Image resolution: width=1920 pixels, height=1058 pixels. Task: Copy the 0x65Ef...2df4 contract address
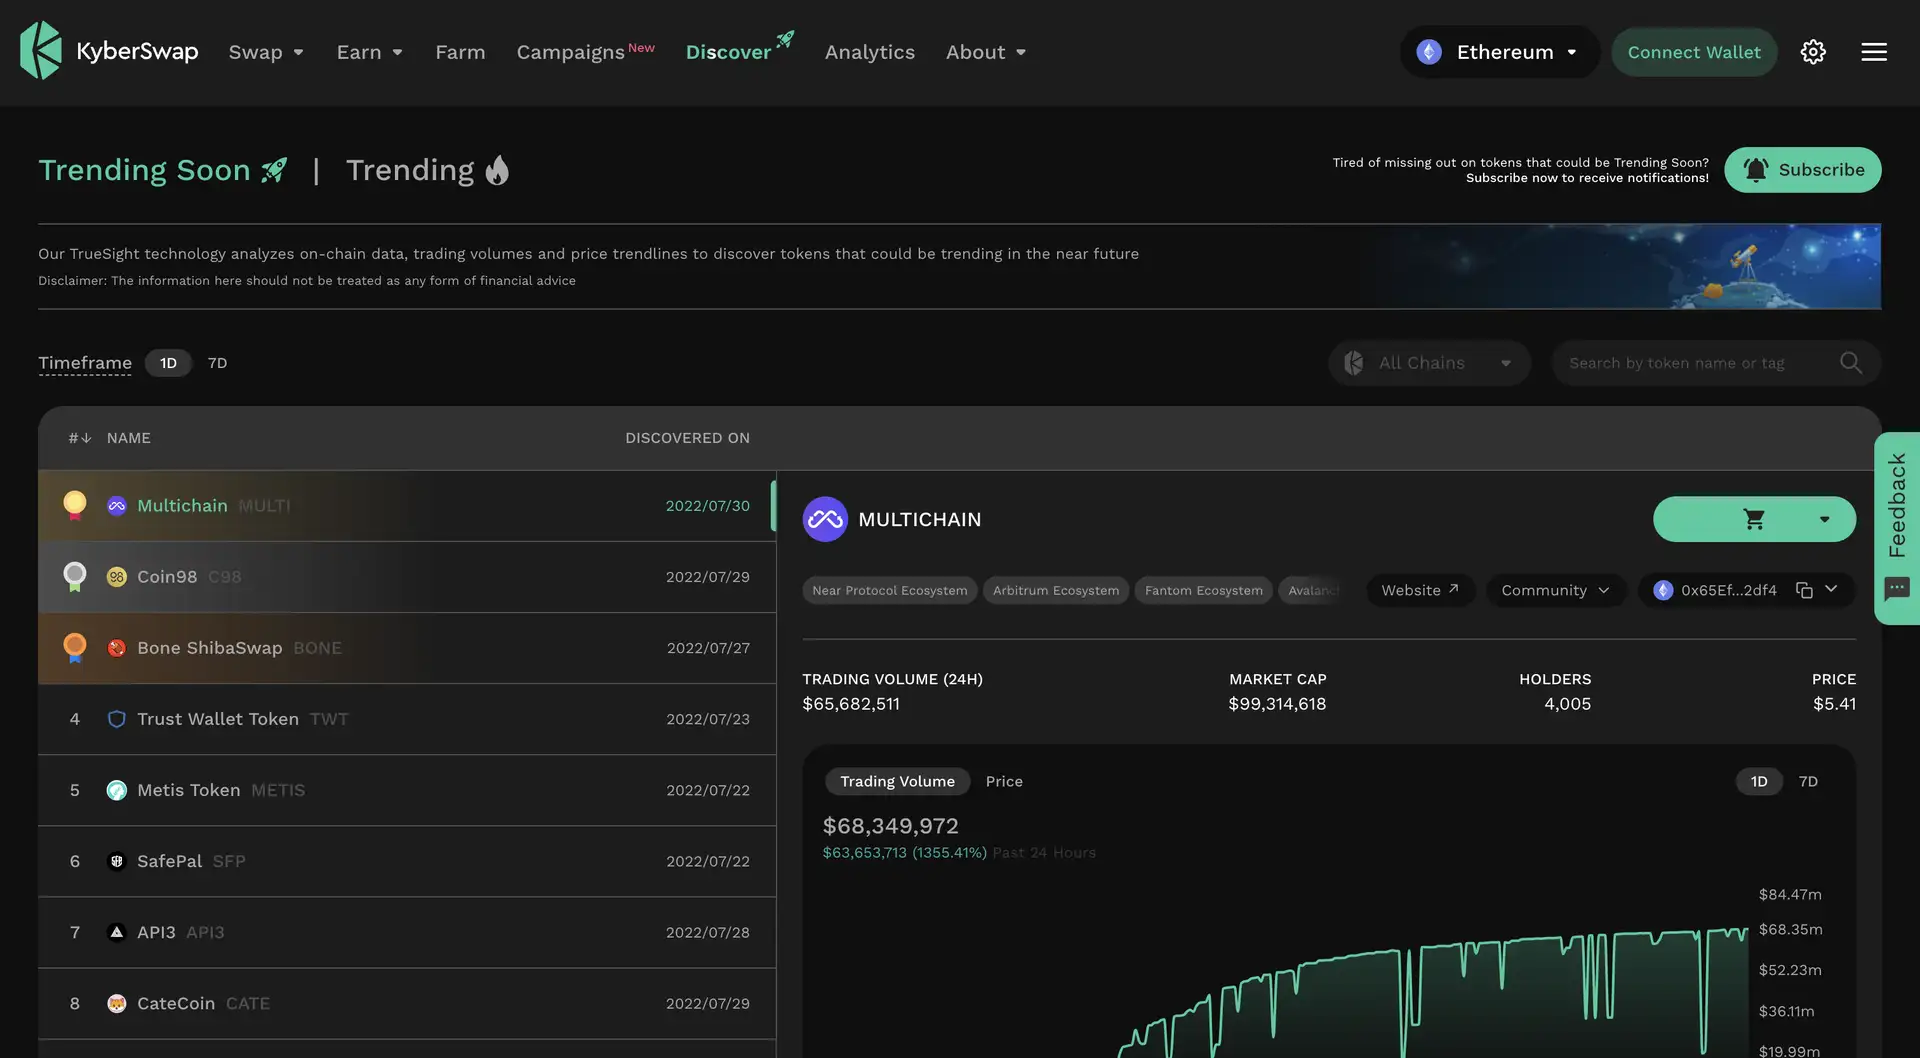(x=1804, y=590)
